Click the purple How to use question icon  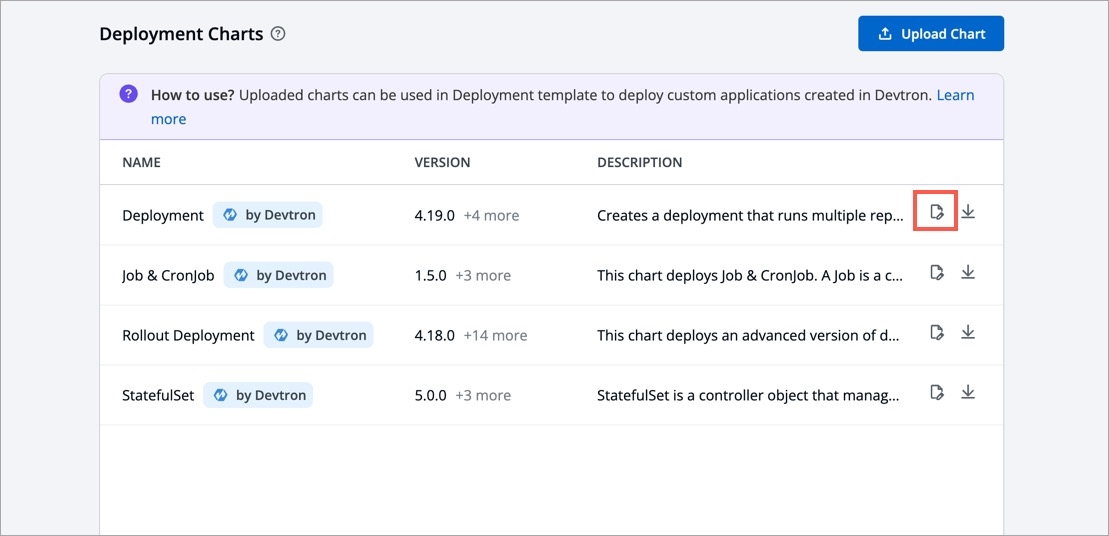click(128, 94)
